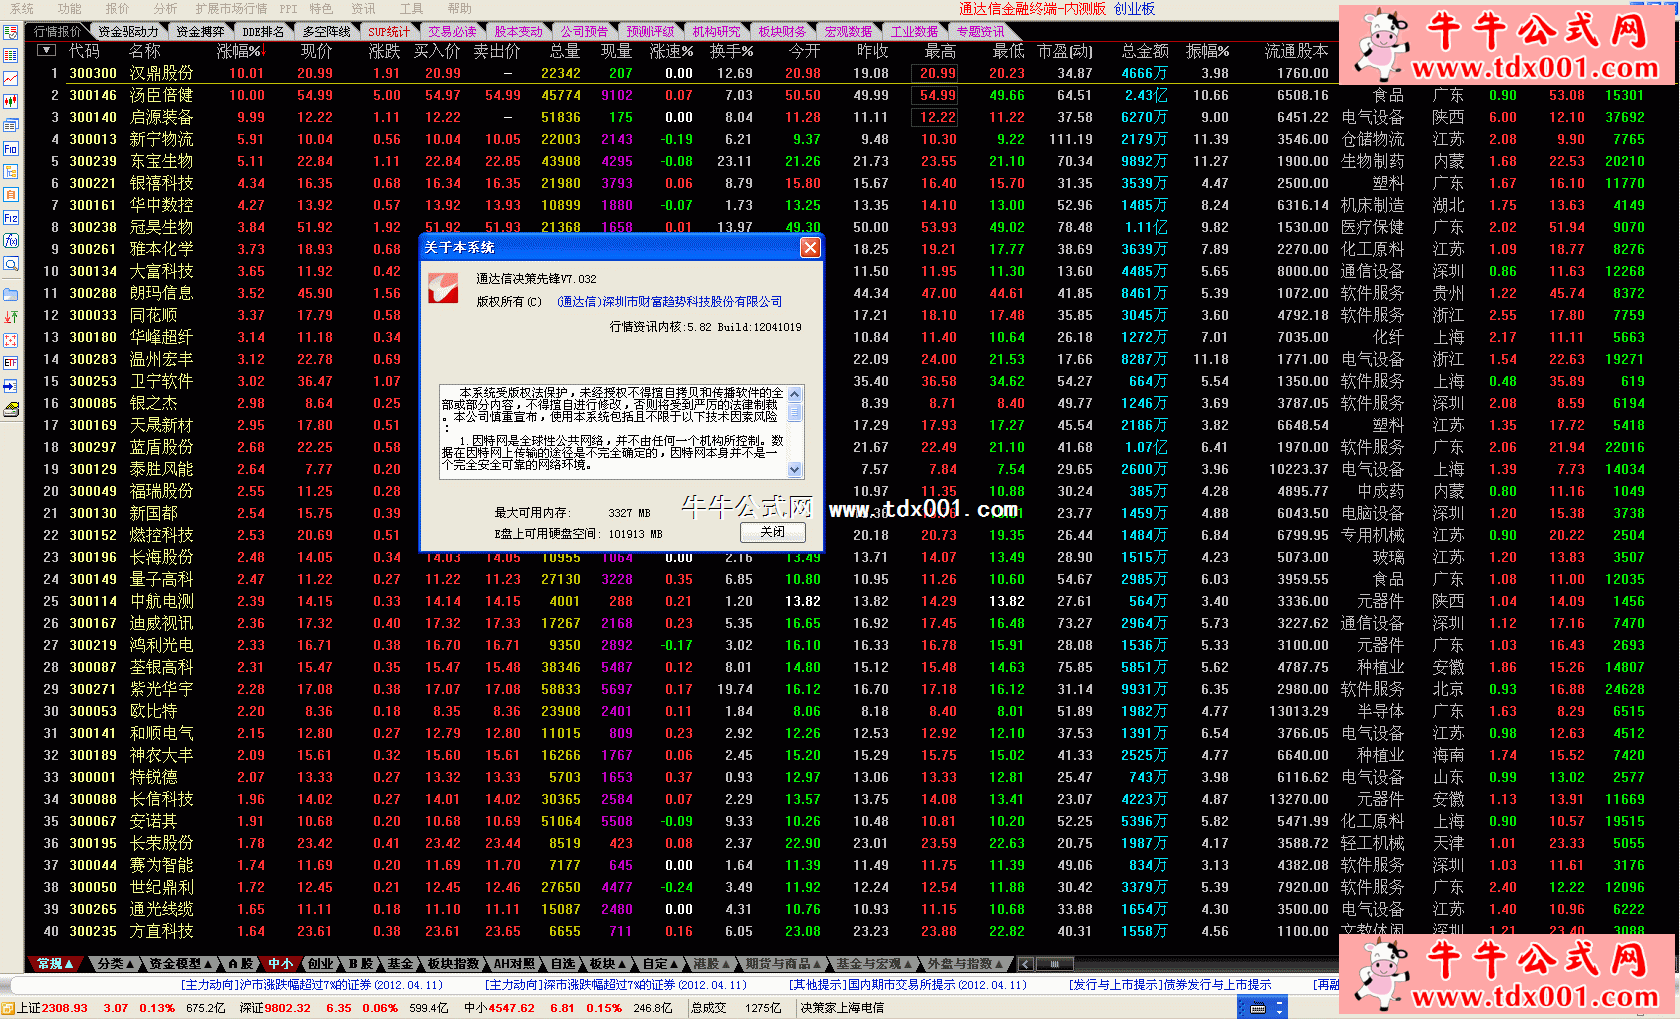Click the 上证 index value 2308.93
Image resolution: width=1680 pixels, height=1019 pixels.
pyautogui.click(x=65, y=1008)
